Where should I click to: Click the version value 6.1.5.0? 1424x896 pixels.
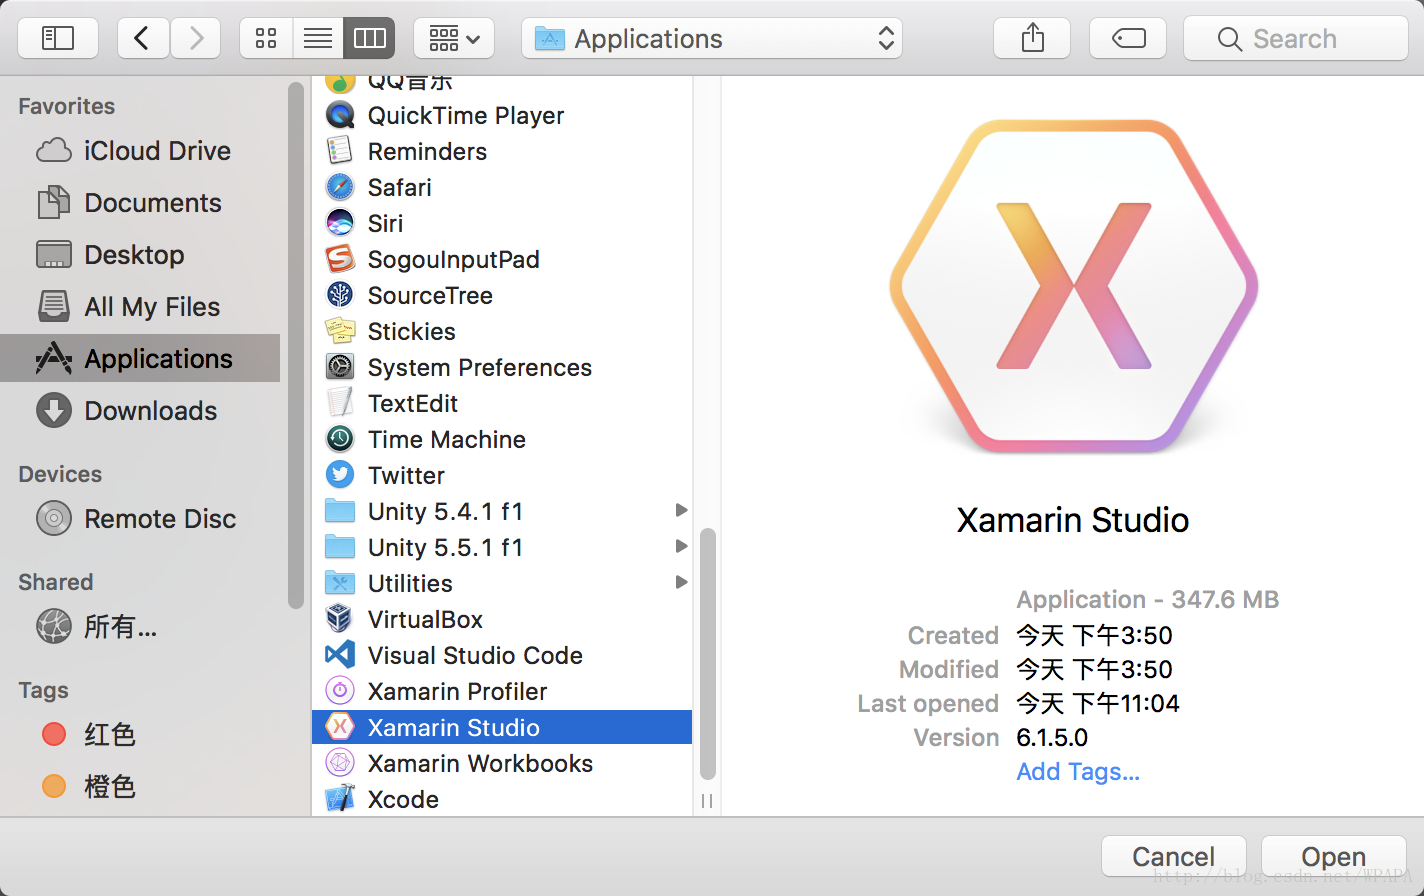pyautogui.click(x=1052, y=738)
